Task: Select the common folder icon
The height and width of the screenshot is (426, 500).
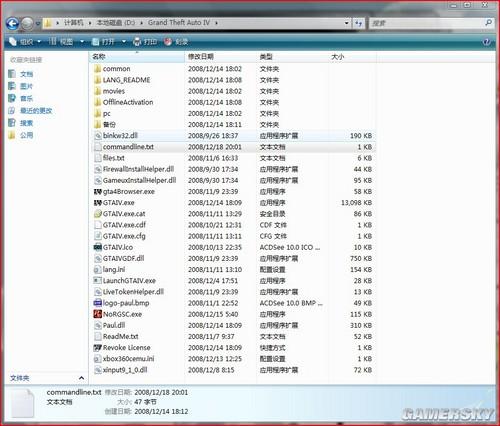Action: pyautogui.click(x=97, y=69)
